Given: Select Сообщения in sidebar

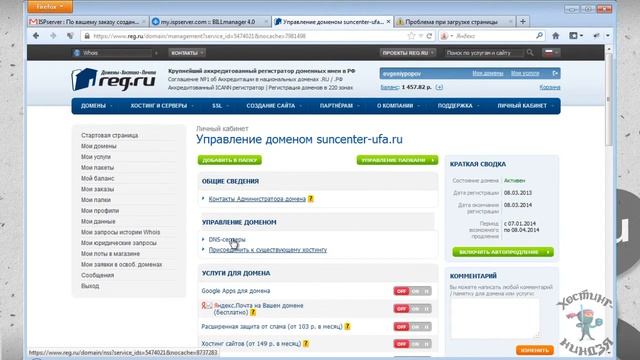Looking at the screenshot, I should (x=97, y=275).
